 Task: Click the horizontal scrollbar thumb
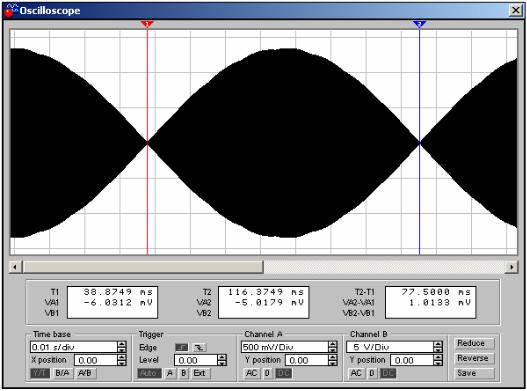point(143,267)
